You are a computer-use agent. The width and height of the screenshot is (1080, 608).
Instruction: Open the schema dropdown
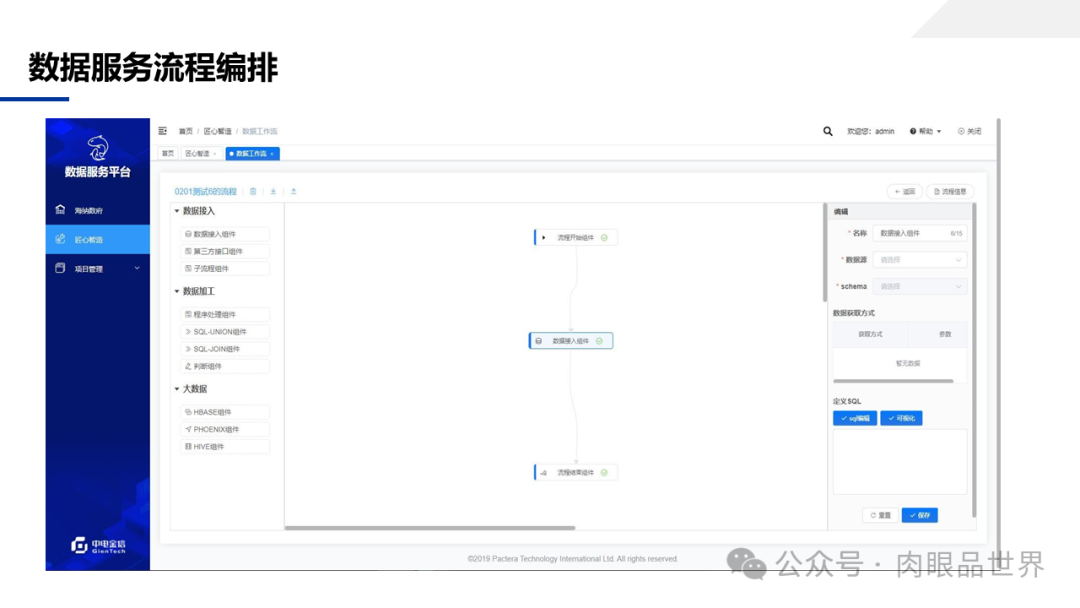[x=920, y=286]
